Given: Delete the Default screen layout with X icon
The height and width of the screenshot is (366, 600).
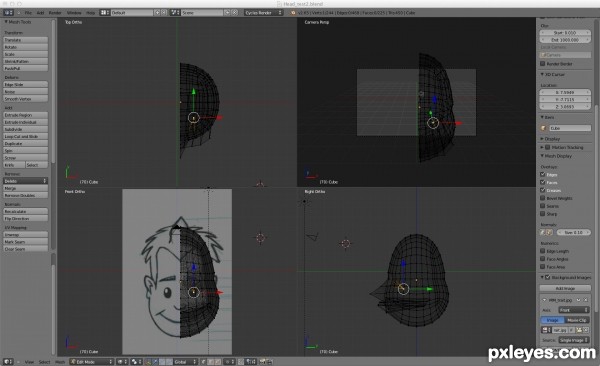Looking at the screenshot, I should (x=164, y=13).
